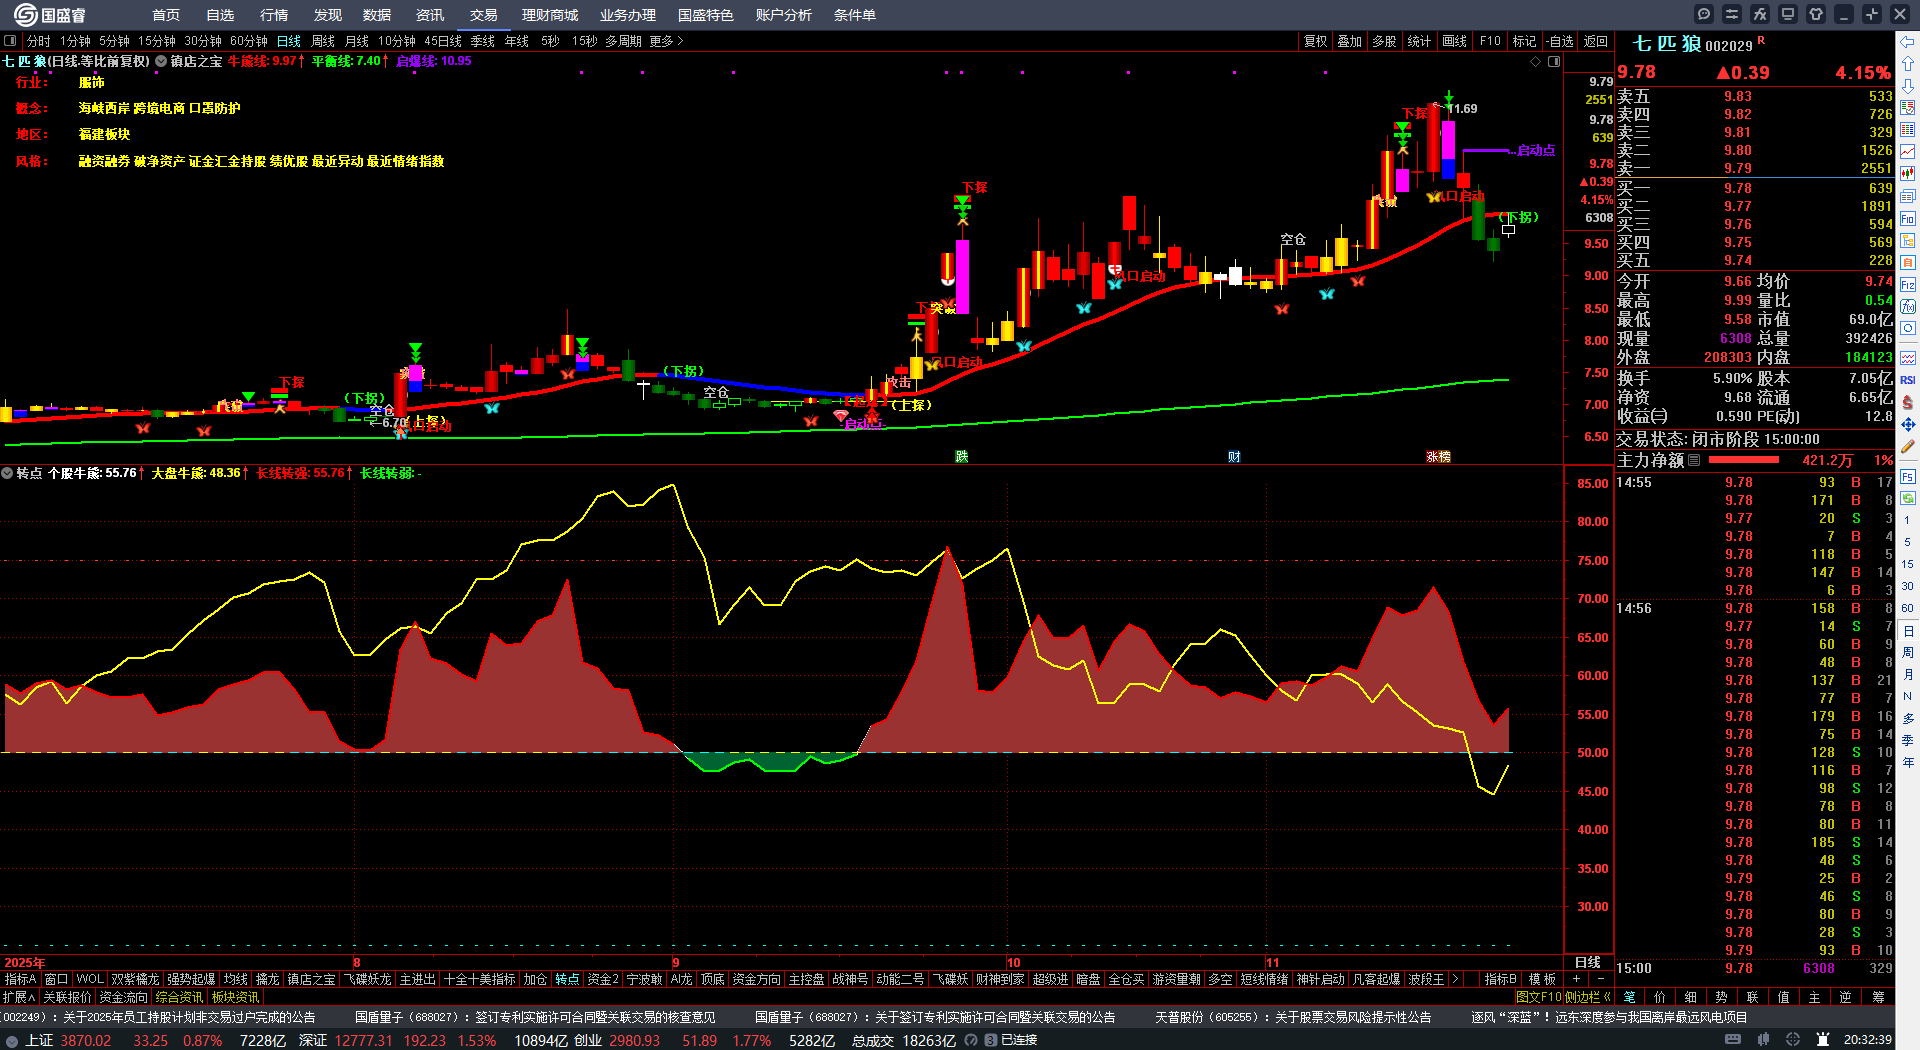Open the settings sliders icon in title bar
This screenshot has height=1050, width=1920.
click(1732, 14)
